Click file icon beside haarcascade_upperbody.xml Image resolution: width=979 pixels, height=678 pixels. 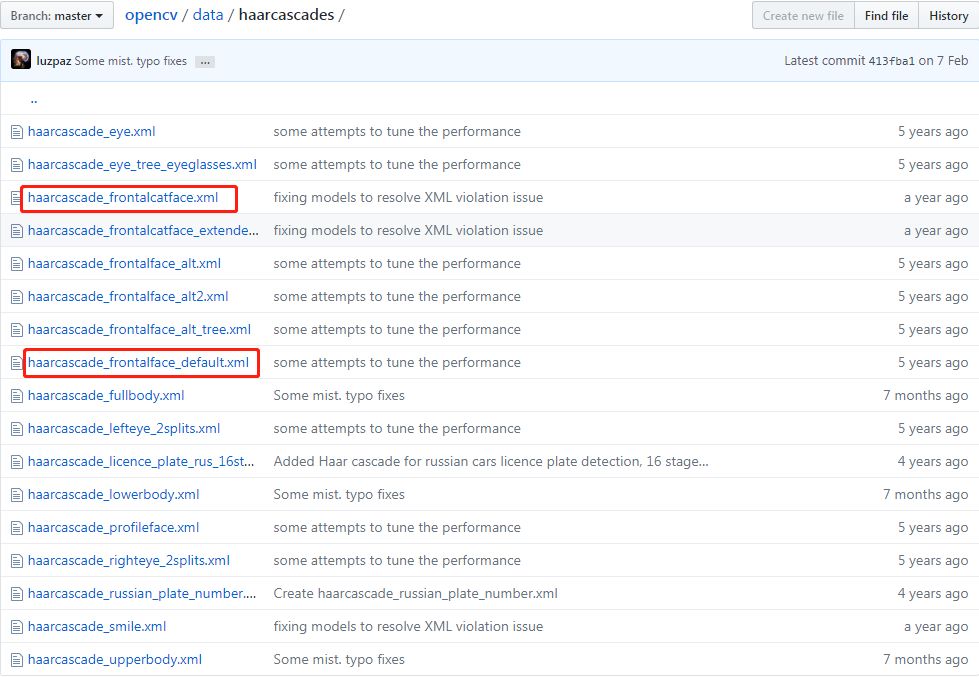(17, 660)
